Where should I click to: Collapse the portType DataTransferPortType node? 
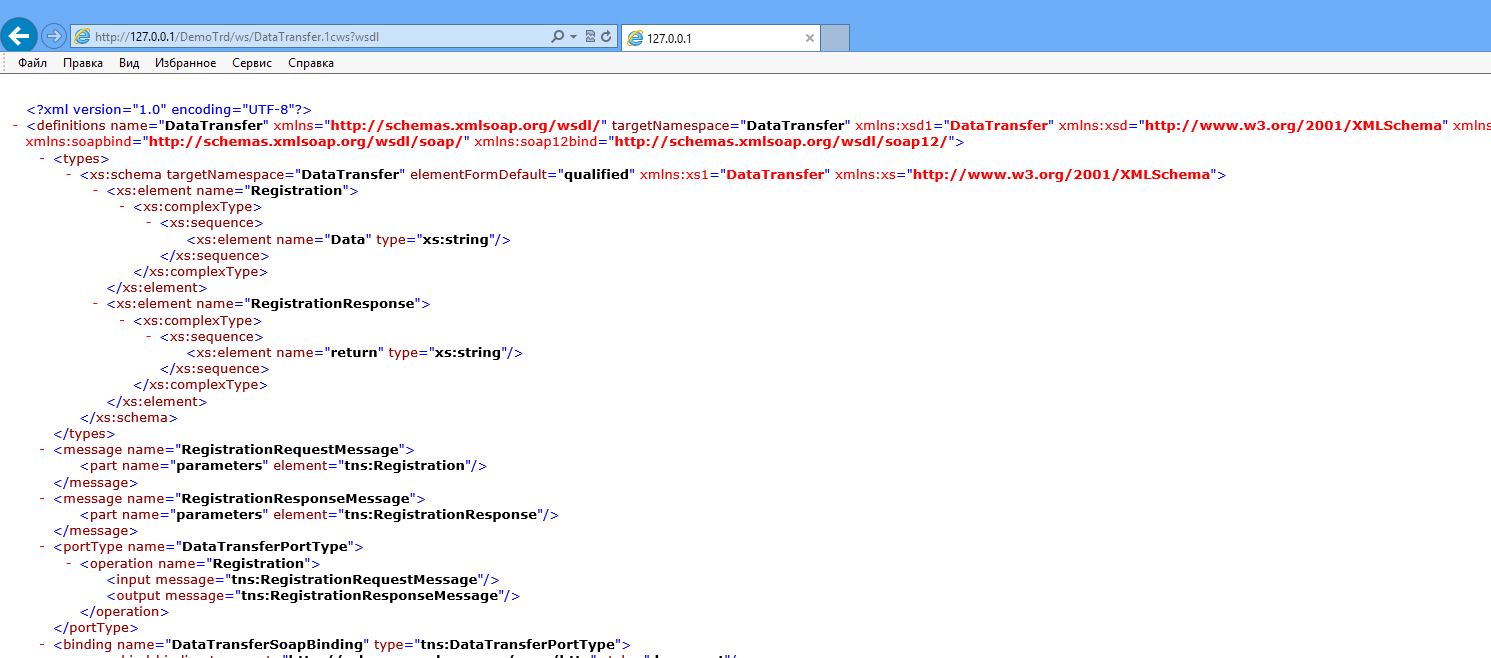tap(42, 547)
